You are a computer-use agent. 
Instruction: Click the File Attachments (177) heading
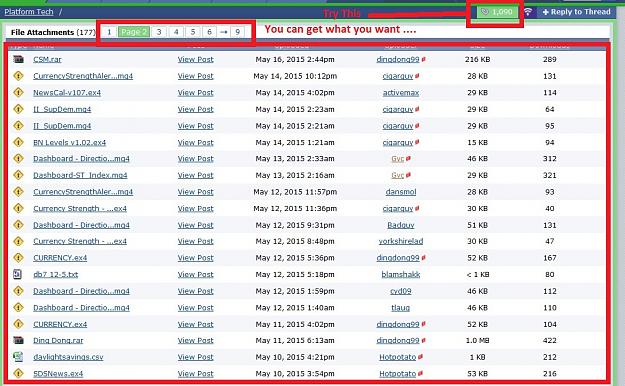[x=53, y=32]
